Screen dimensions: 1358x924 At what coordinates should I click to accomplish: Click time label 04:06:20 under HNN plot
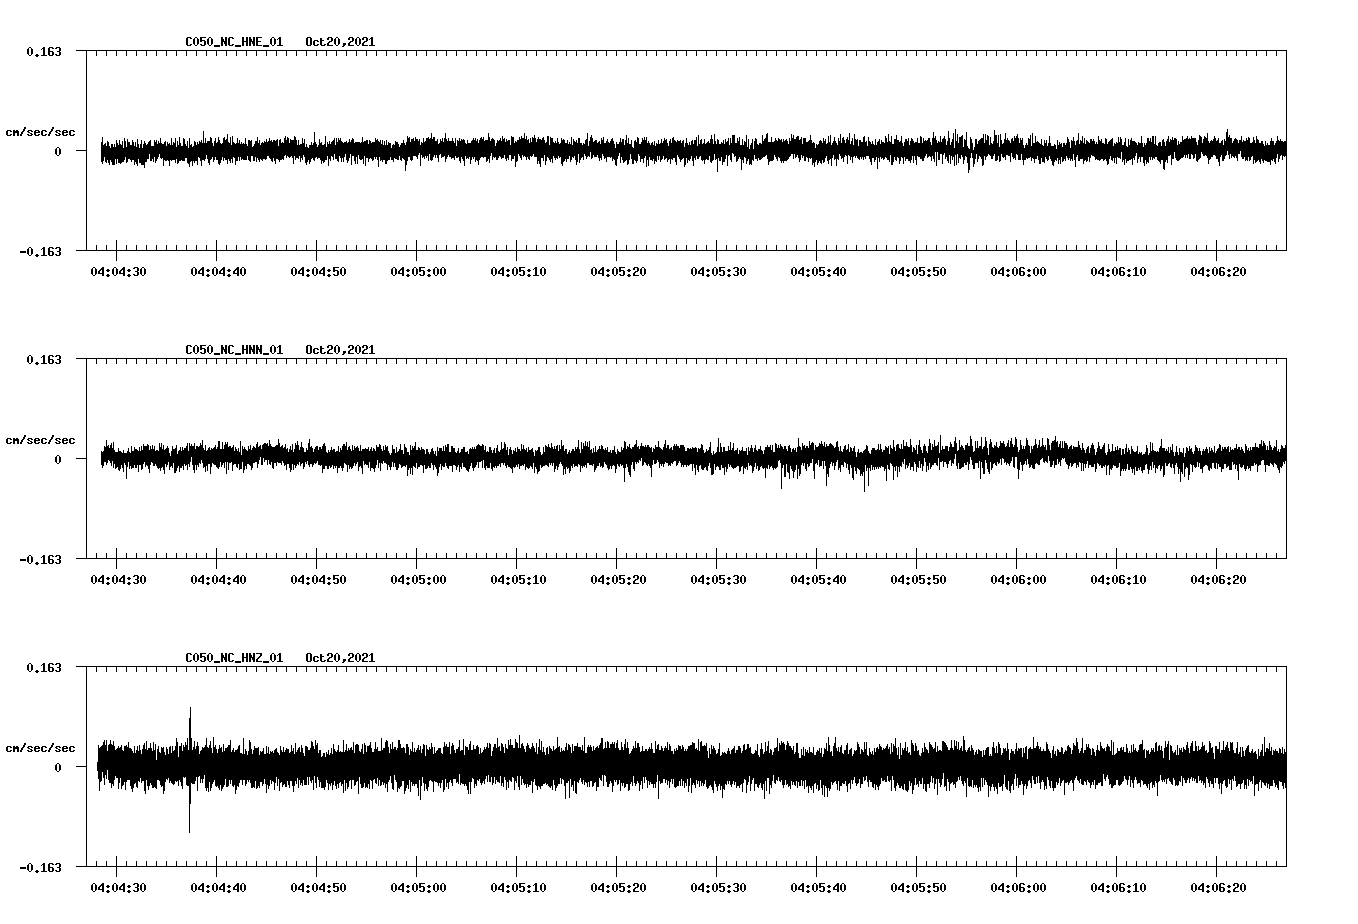(1218, 580)
